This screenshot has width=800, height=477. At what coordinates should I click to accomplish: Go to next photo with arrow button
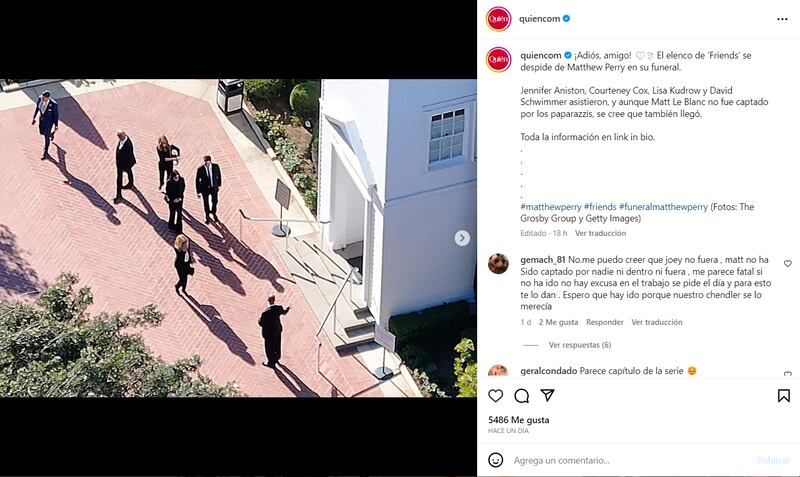point(462,238)
